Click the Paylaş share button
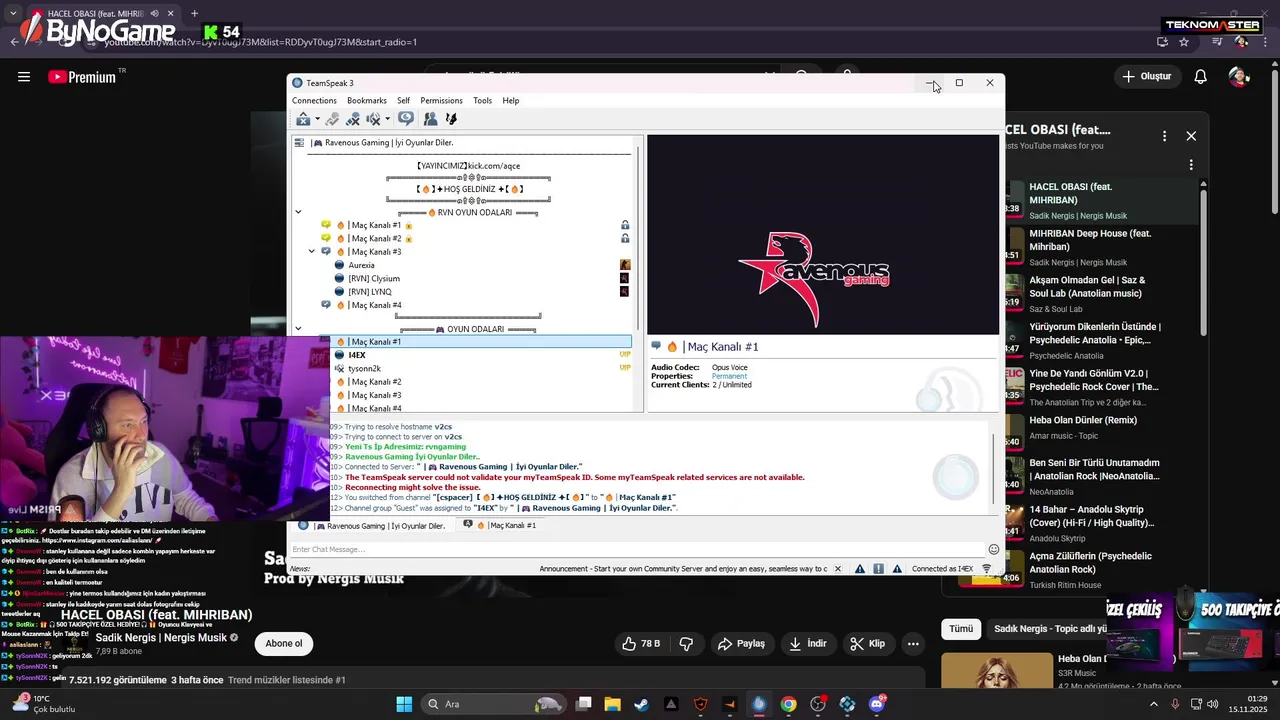The image size is (1280, 720). 741,643
